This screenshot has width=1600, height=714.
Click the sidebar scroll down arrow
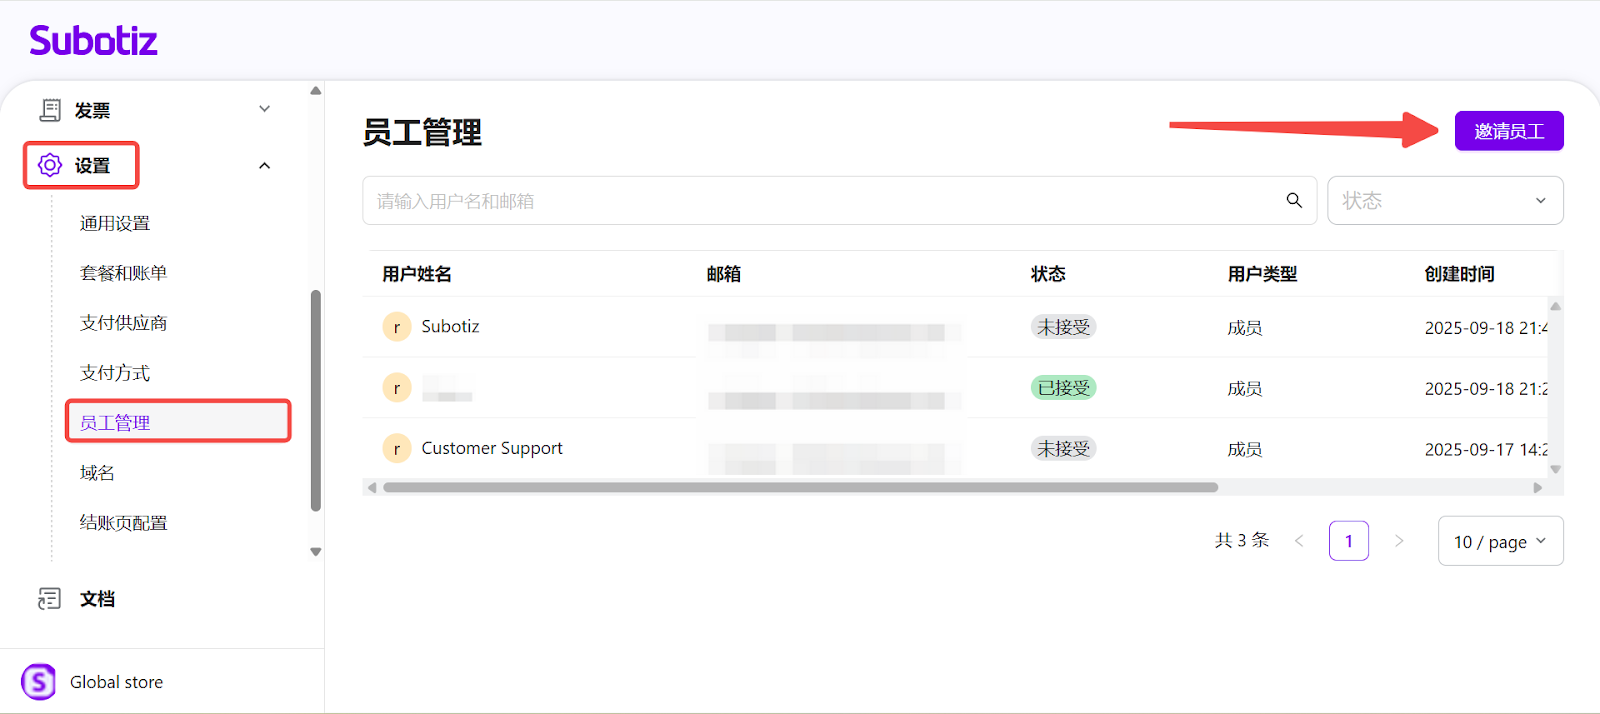[316, 552]
